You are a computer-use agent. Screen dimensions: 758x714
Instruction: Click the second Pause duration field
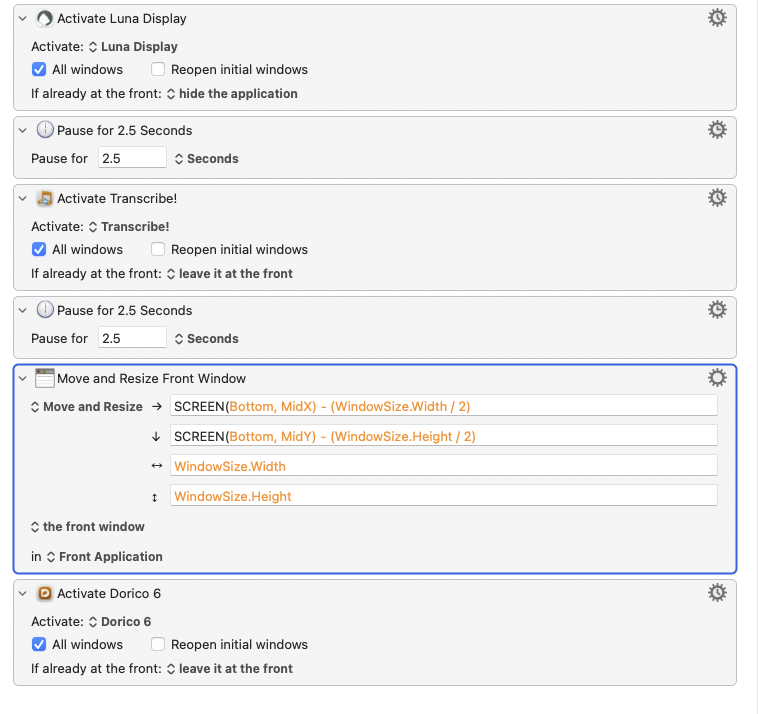coord(132,339)
